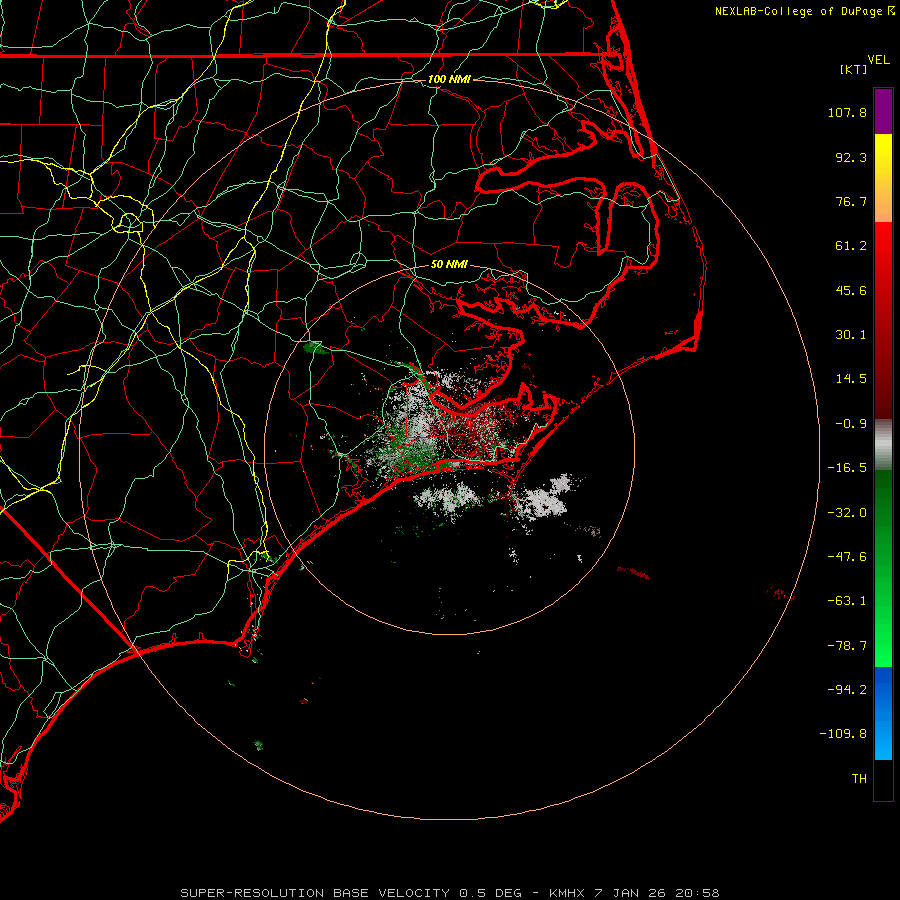Pick the purple band of the velocity scale
The image size is (900, 900).
[x=883, y=111]
